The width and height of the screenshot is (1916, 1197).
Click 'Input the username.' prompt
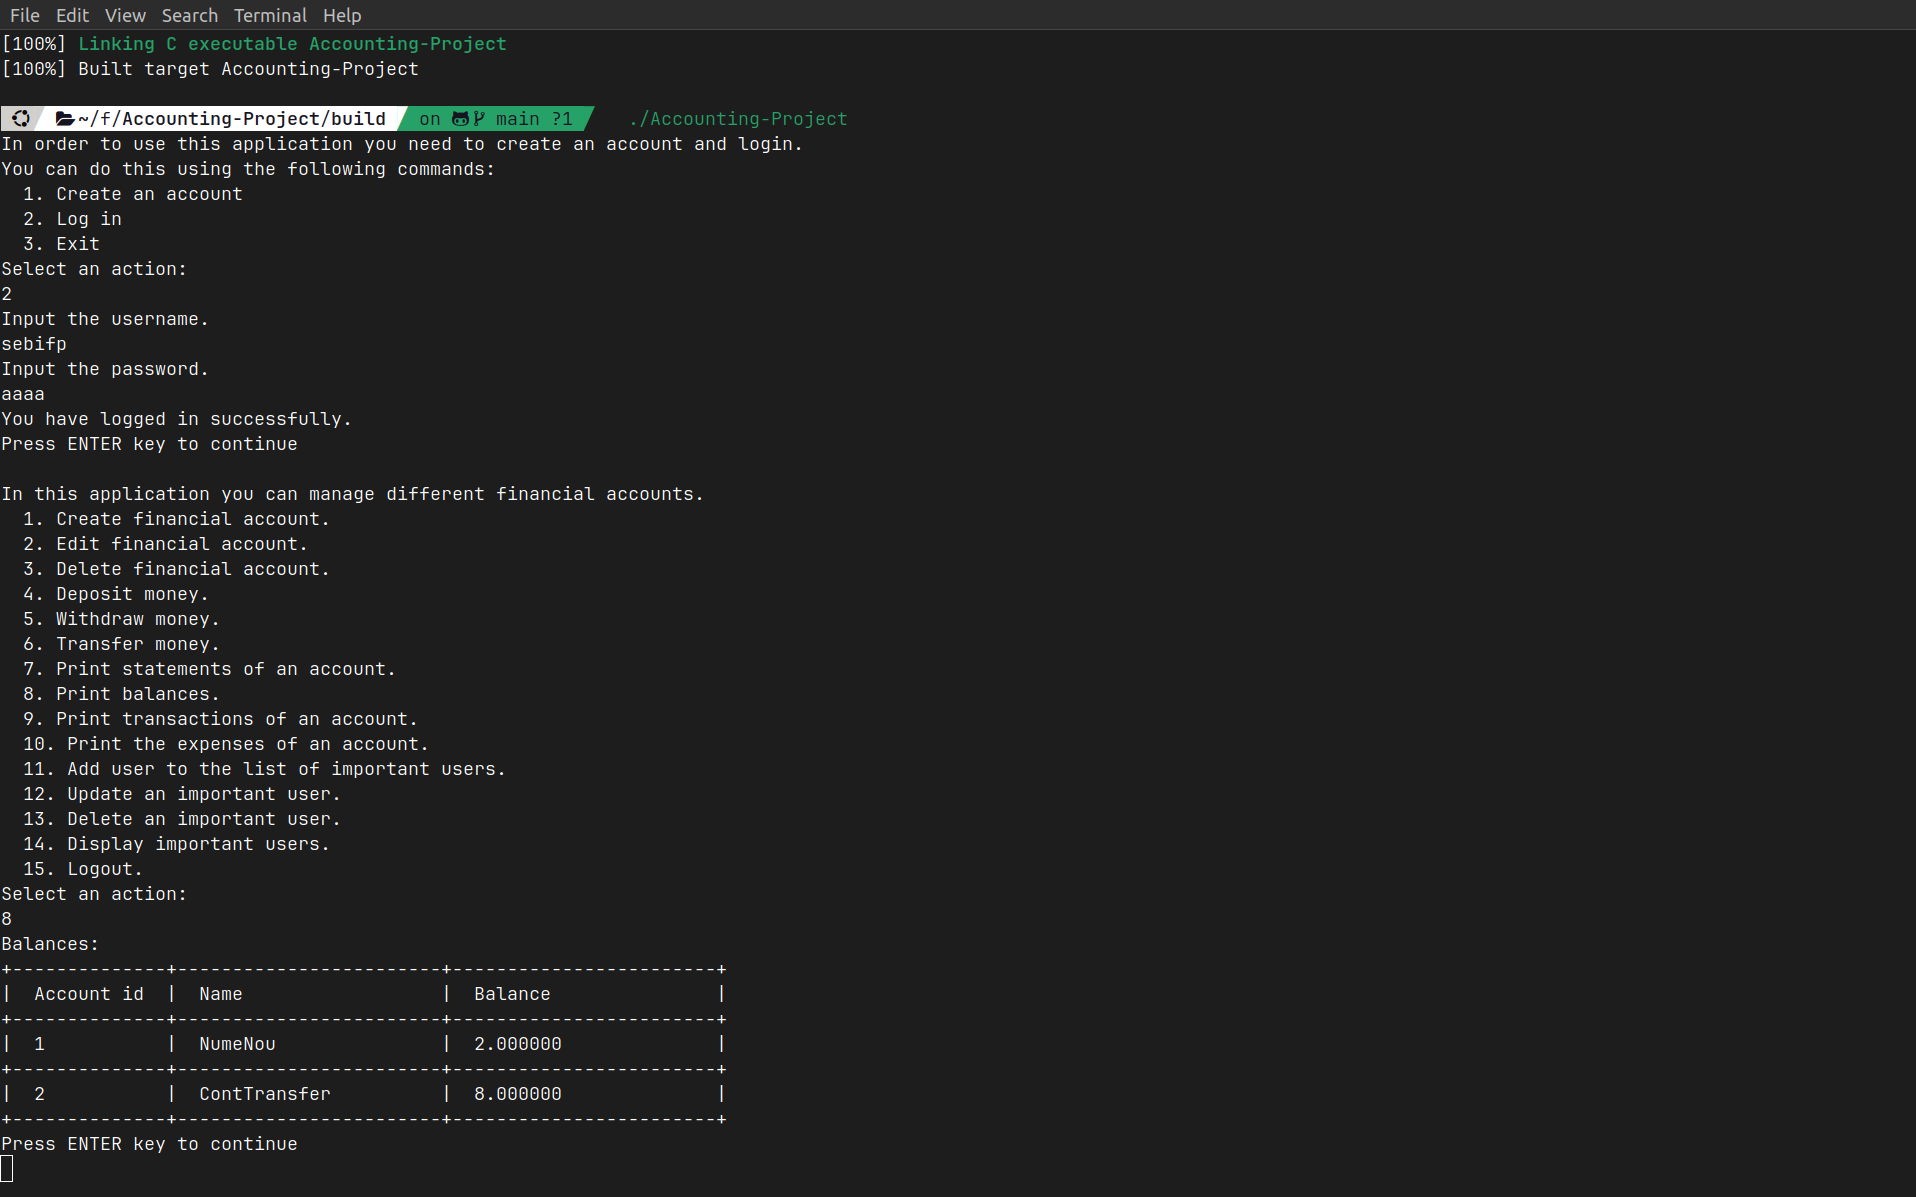click(105, 319)
